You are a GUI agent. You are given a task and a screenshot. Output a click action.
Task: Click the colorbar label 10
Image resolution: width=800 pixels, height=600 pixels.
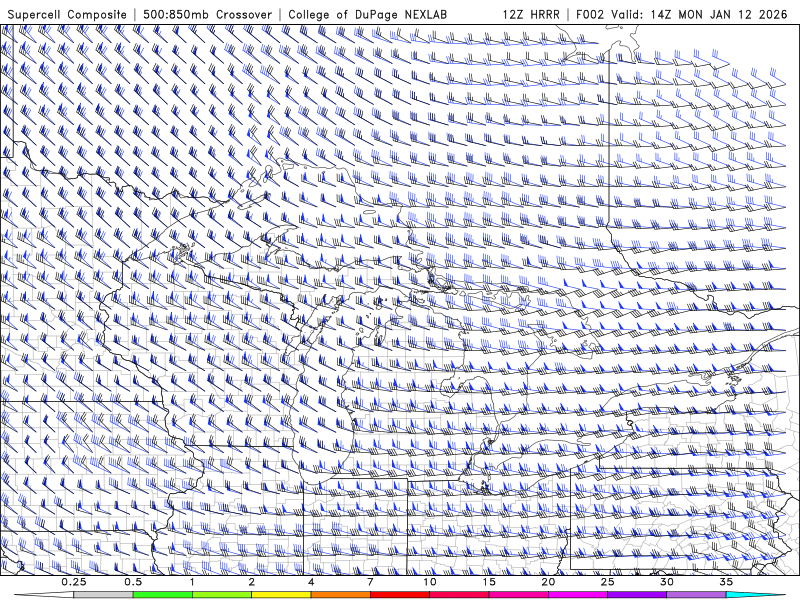[x=430, y=582]
